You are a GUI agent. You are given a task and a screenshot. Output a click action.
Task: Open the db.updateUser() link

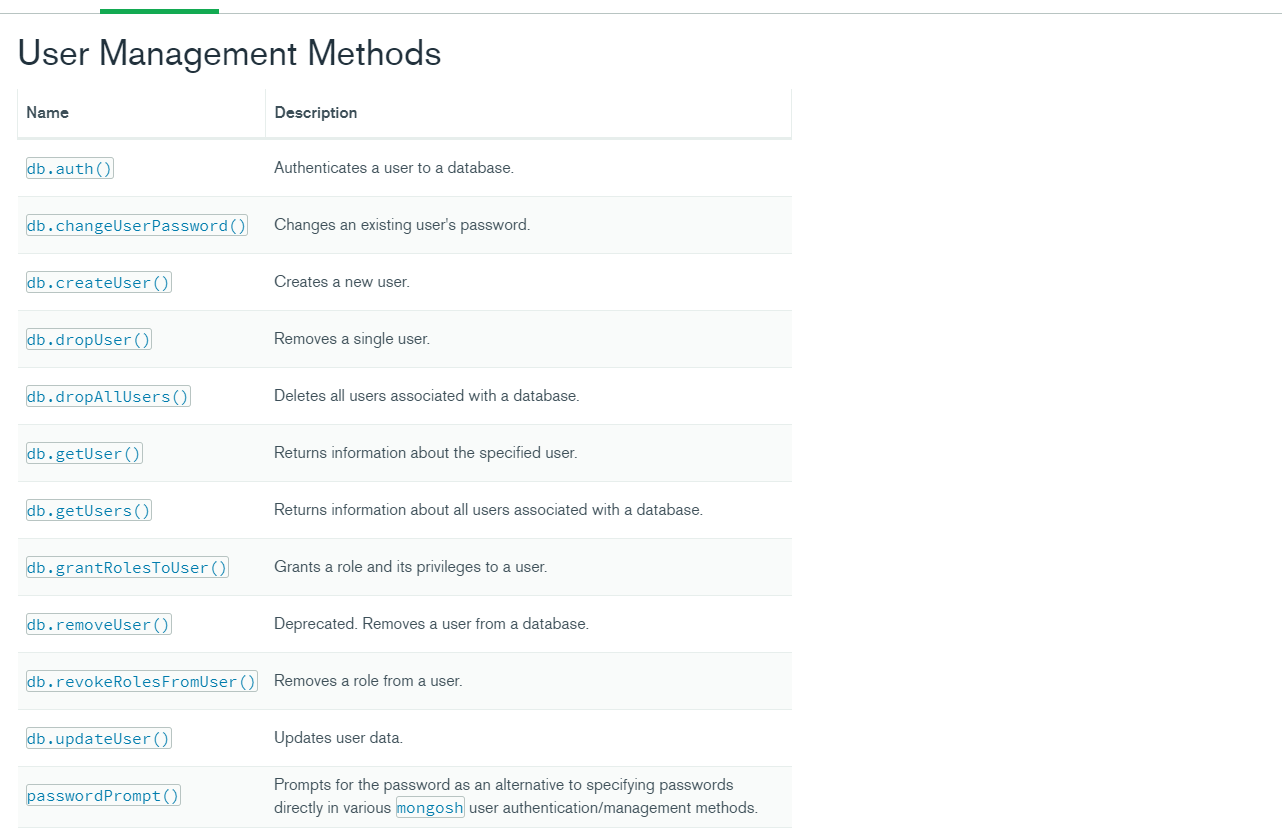tap(99, 739)
